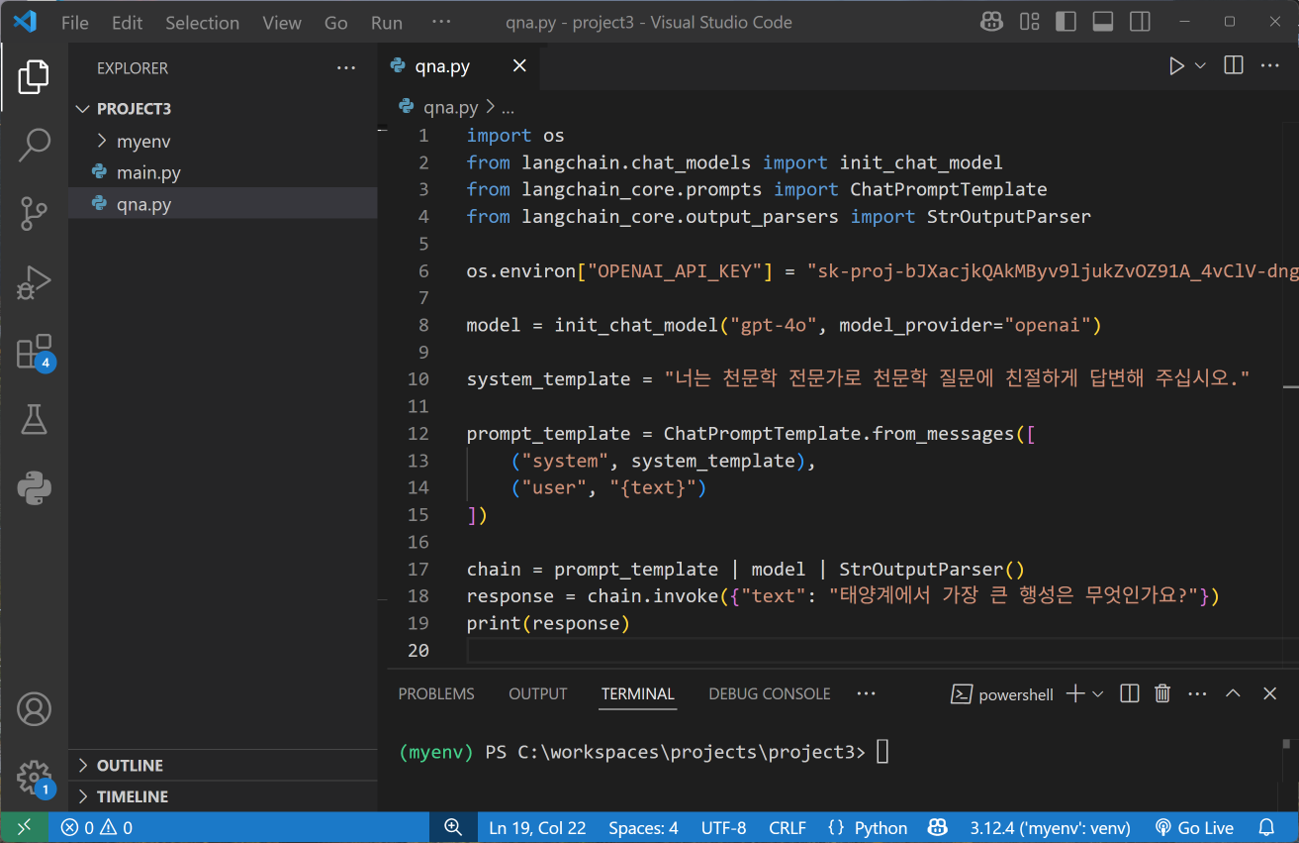
Task: Open the run options dropdown arrow
Action: click(1200, 66)
